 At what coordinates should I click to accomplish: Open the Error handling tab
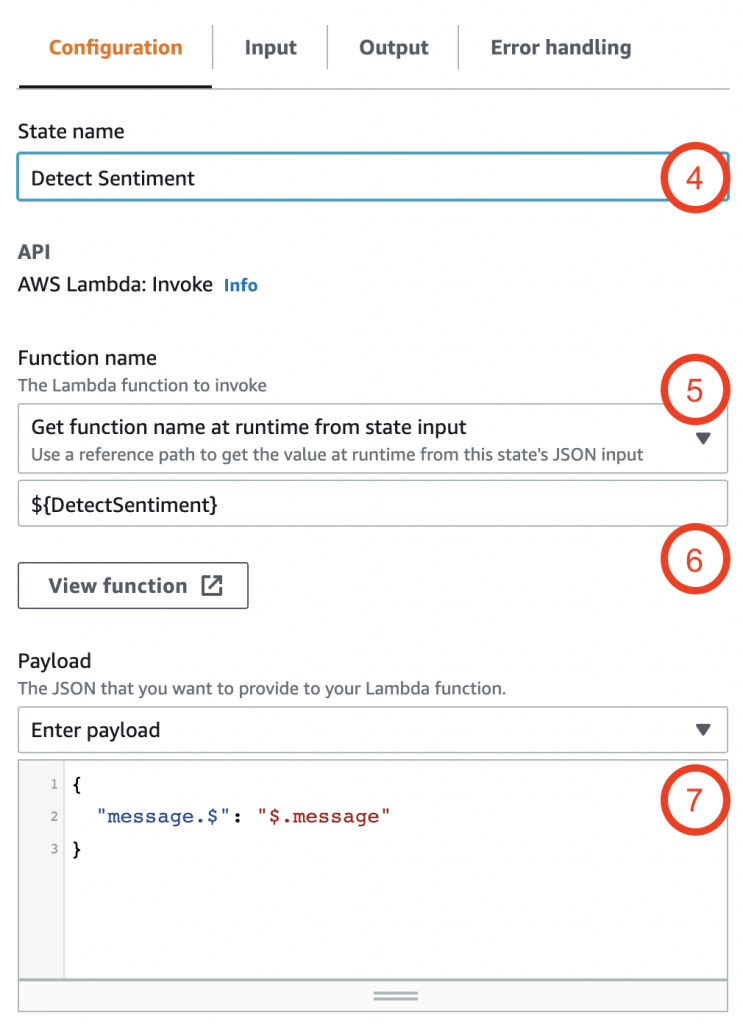[x=560, y=47]
